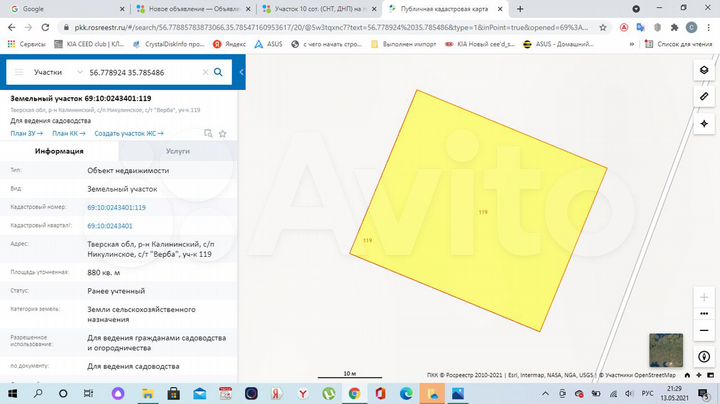Open the План ЗУ link
This screenshot has width=720, height=404.
point(26,132)
